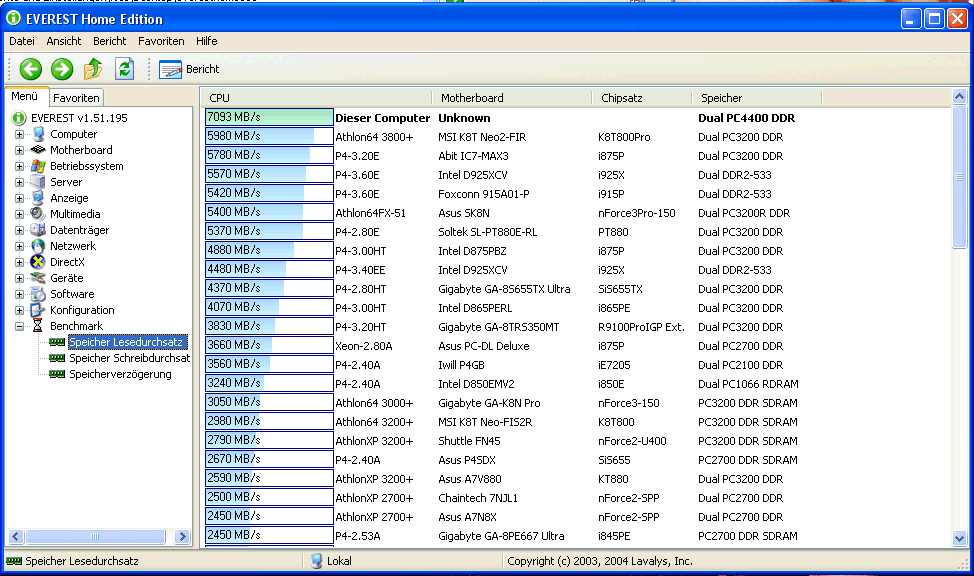The image size is (974, 576).
Task: Select the Benchmark hourglass icon
Action: [38, 326]
